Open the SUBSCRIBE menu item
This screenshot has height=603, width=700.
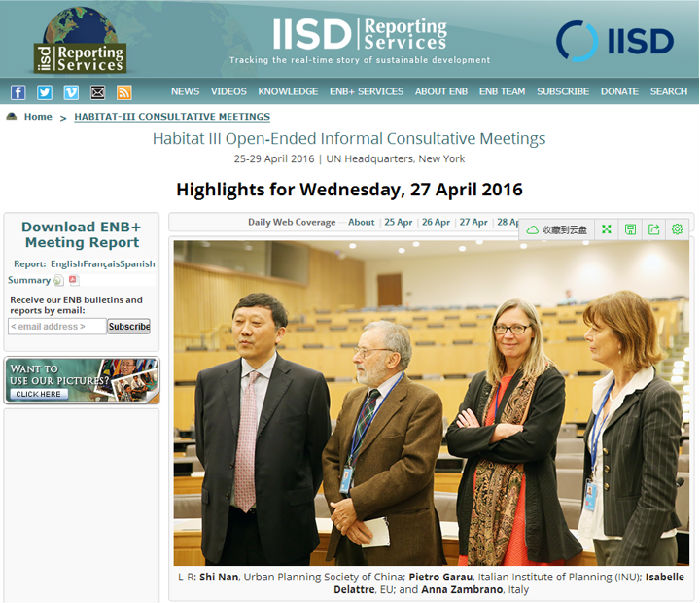click(x=563, y=91)
